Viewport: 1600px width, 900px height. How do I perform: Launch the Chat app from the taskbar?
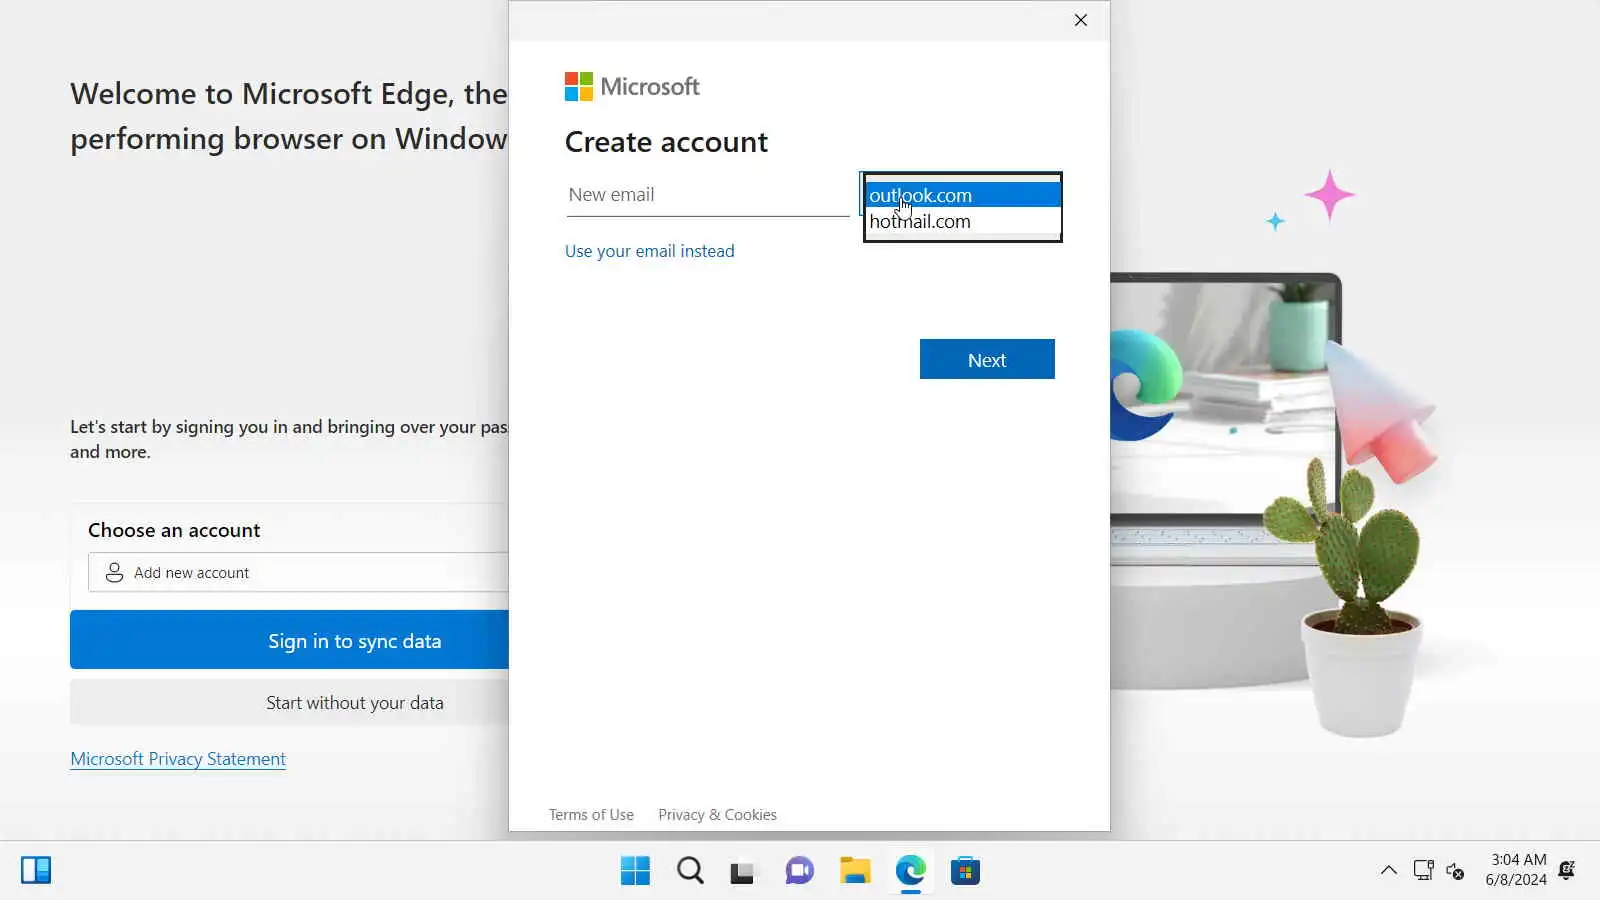[x=800, y=871]
